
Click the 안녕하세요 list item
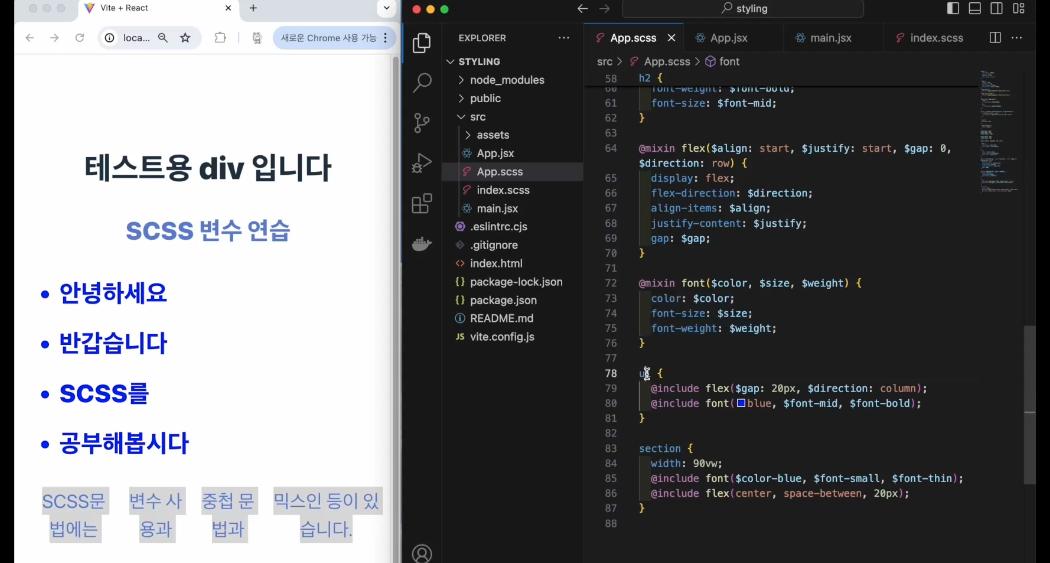(112, 293)
